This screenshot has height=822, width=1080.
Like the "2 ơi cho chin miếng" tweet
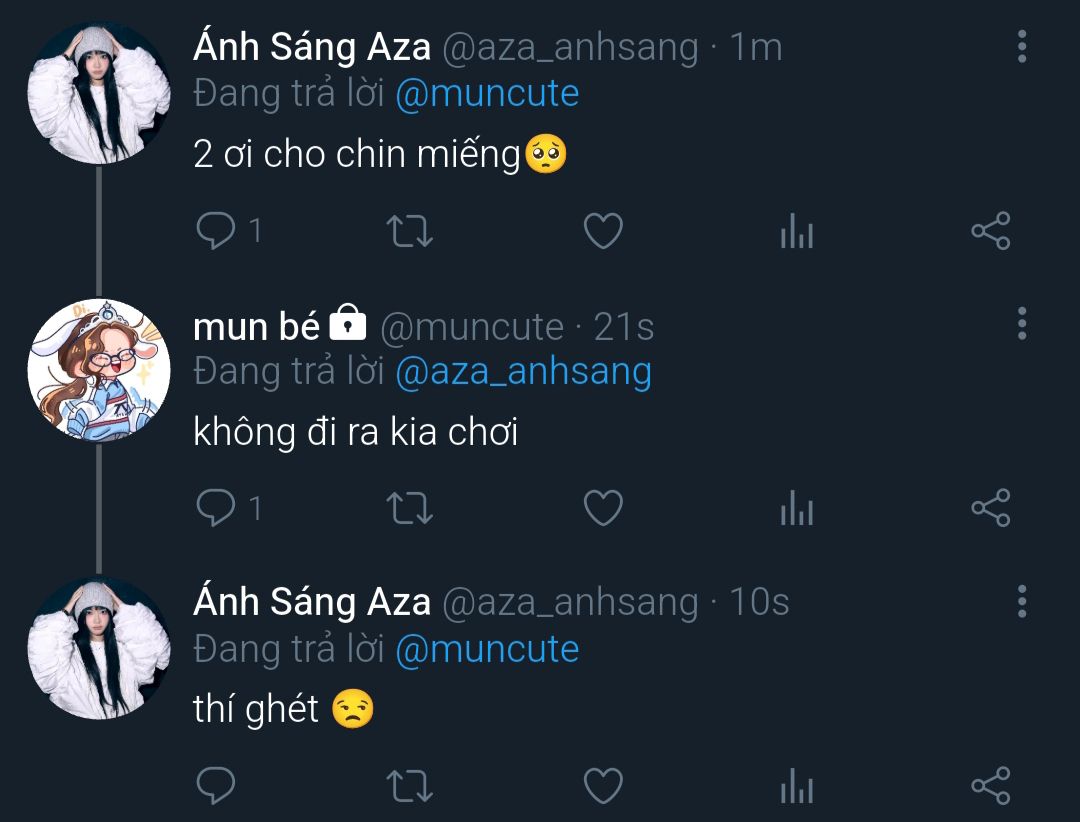tap(603, 231)
